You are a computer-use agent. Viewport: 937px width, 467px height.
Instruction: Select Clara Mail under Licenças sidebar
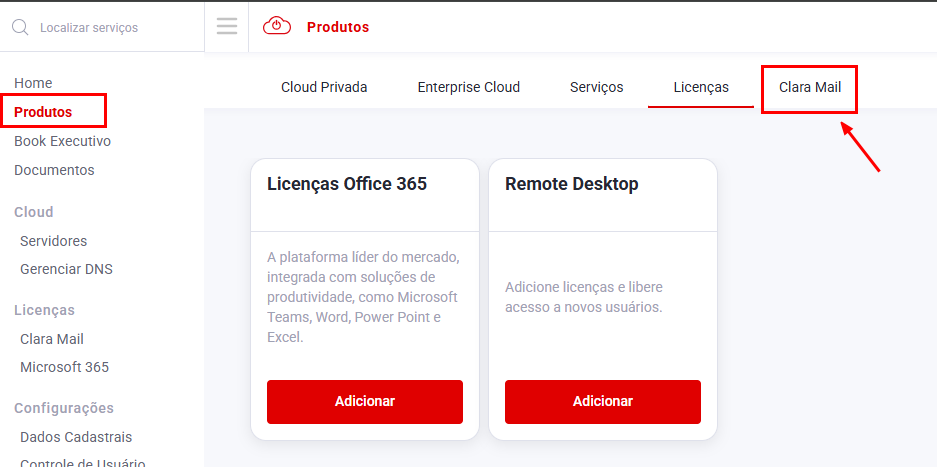(x=51, y=339)
